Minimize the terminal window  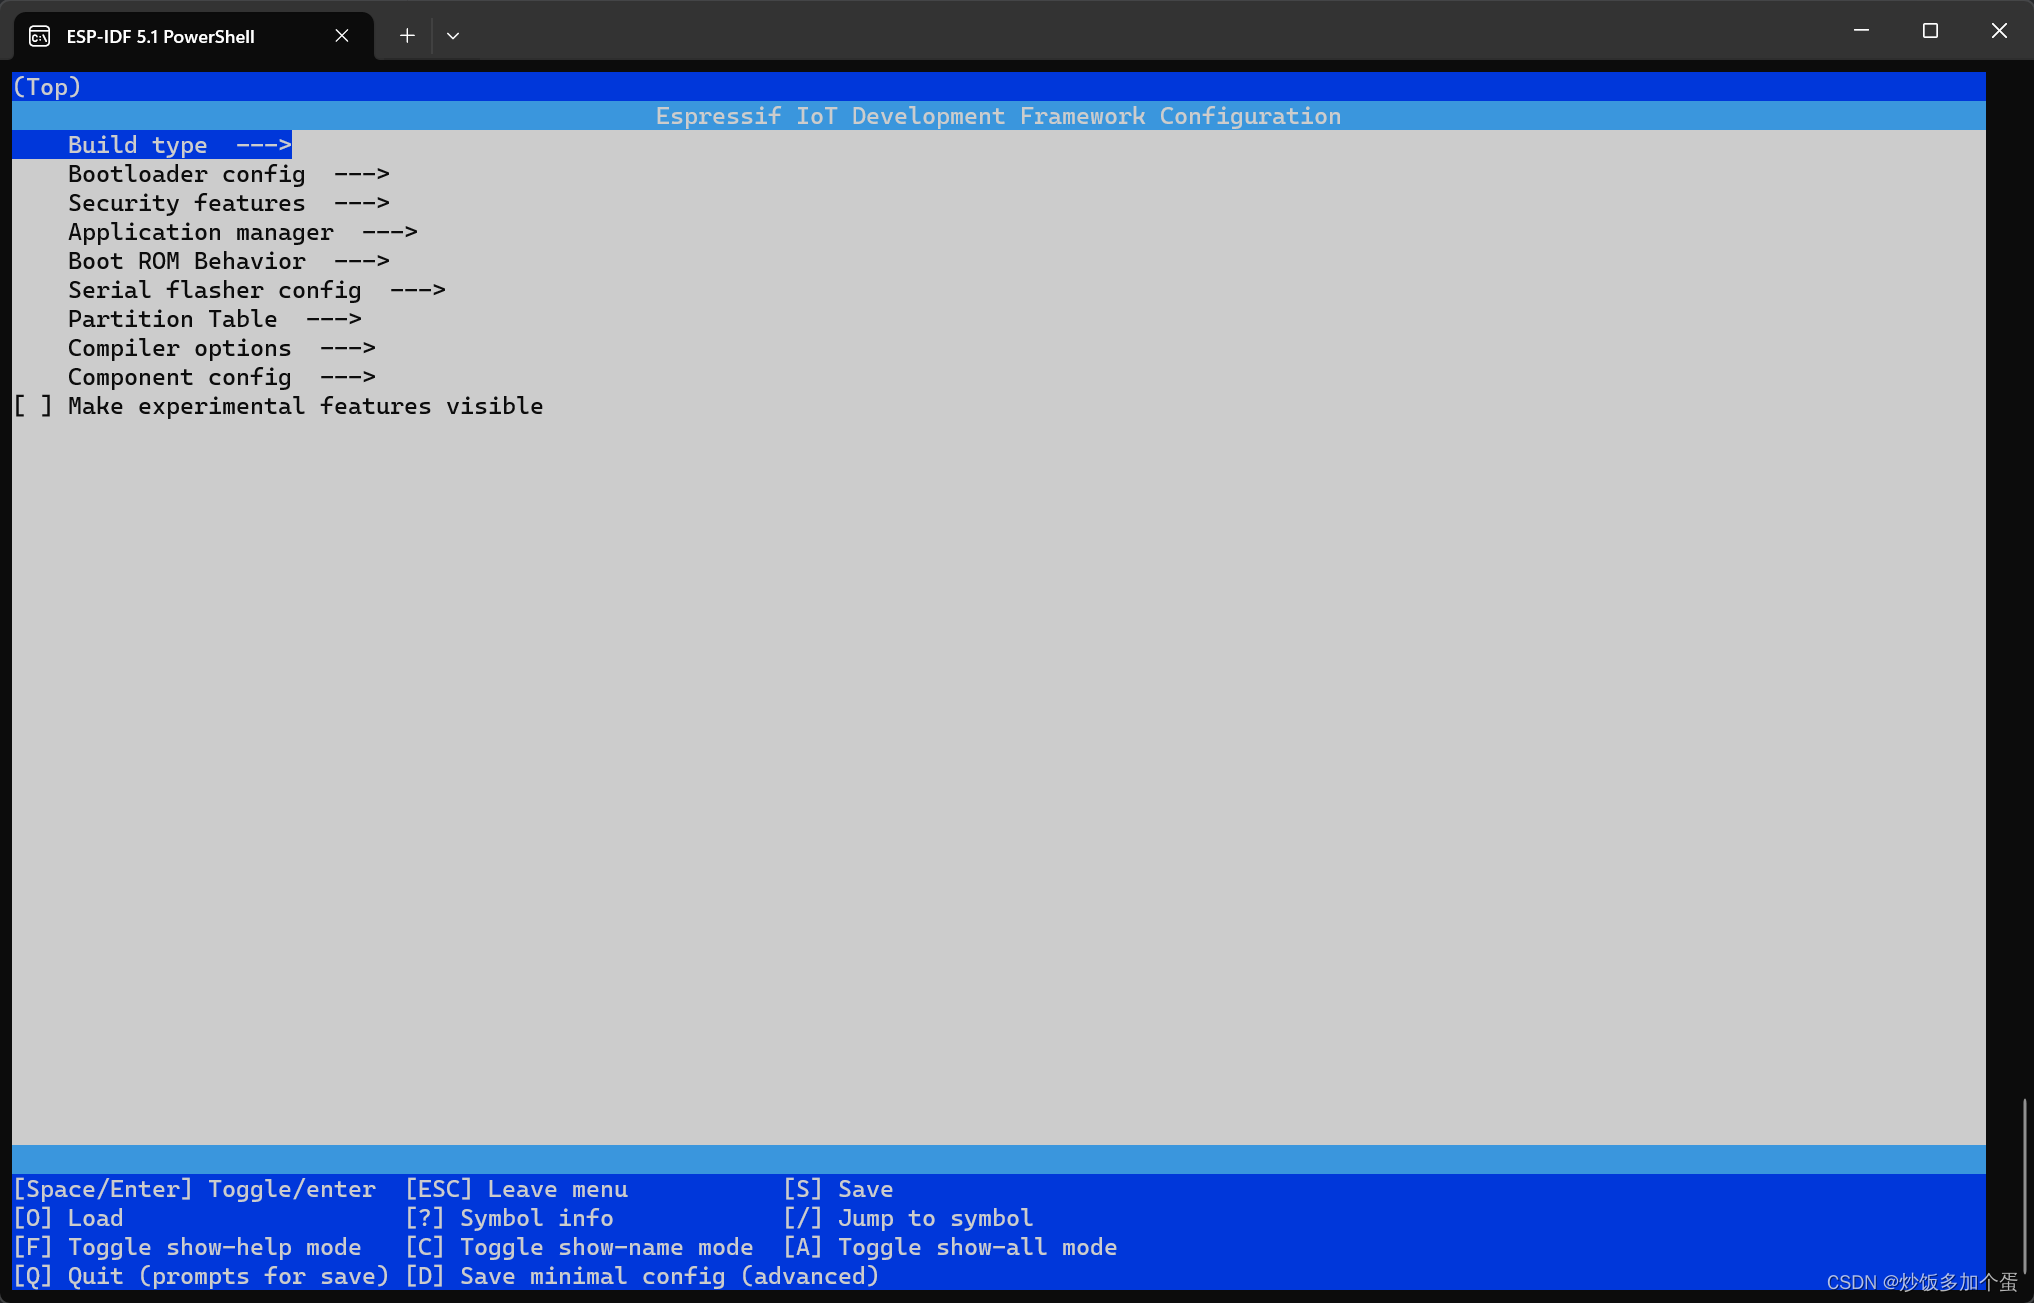(1861, 31)
